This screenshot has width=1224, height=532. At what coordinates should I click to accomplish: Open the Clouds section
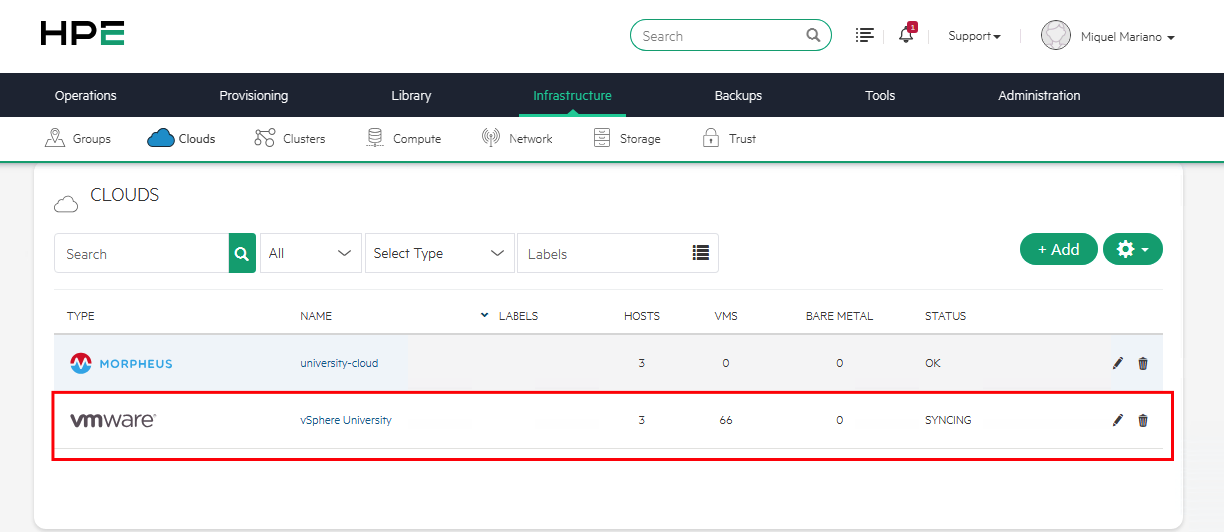pyautogui.click(x=181, y=138)
